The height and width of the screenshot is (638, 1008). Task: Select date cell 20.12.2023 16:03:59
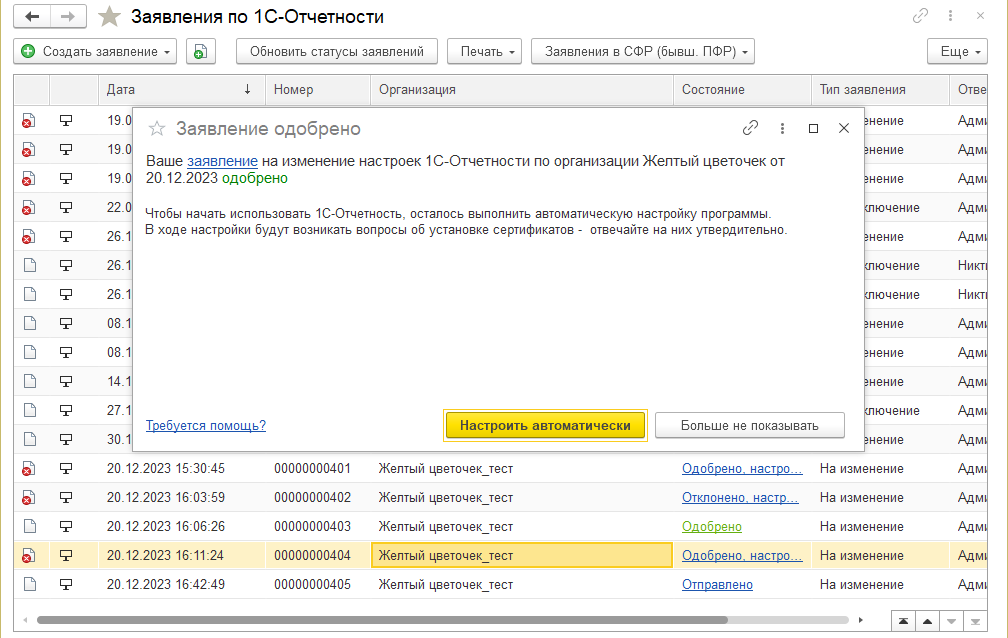[x=182, y=498]
